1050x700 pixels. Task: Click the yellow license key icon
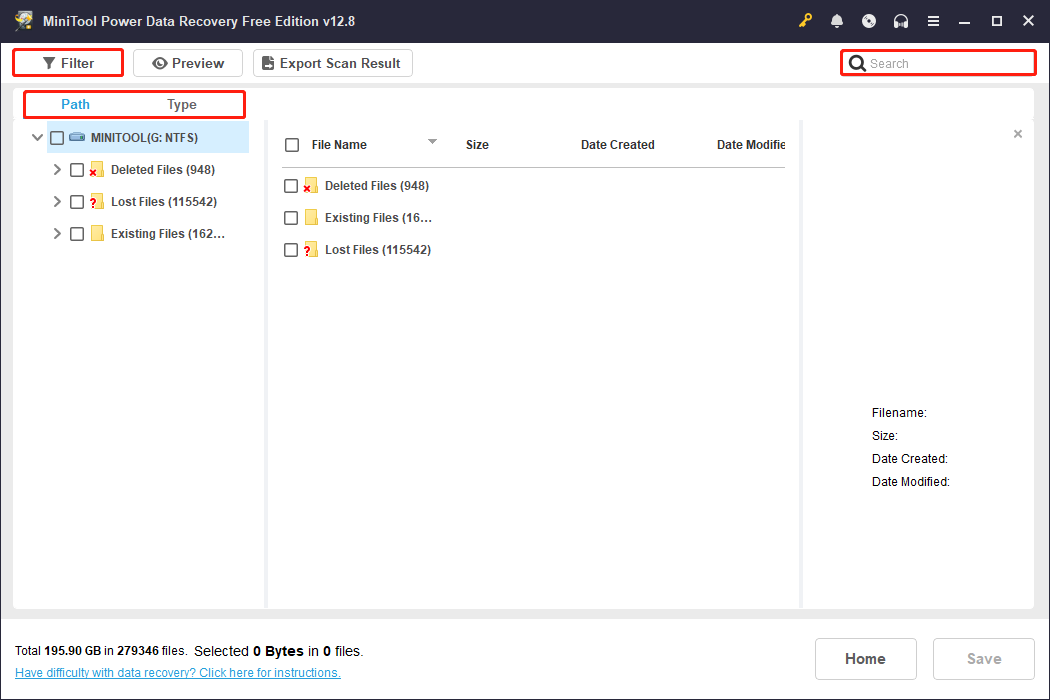[x=805, y=20]
